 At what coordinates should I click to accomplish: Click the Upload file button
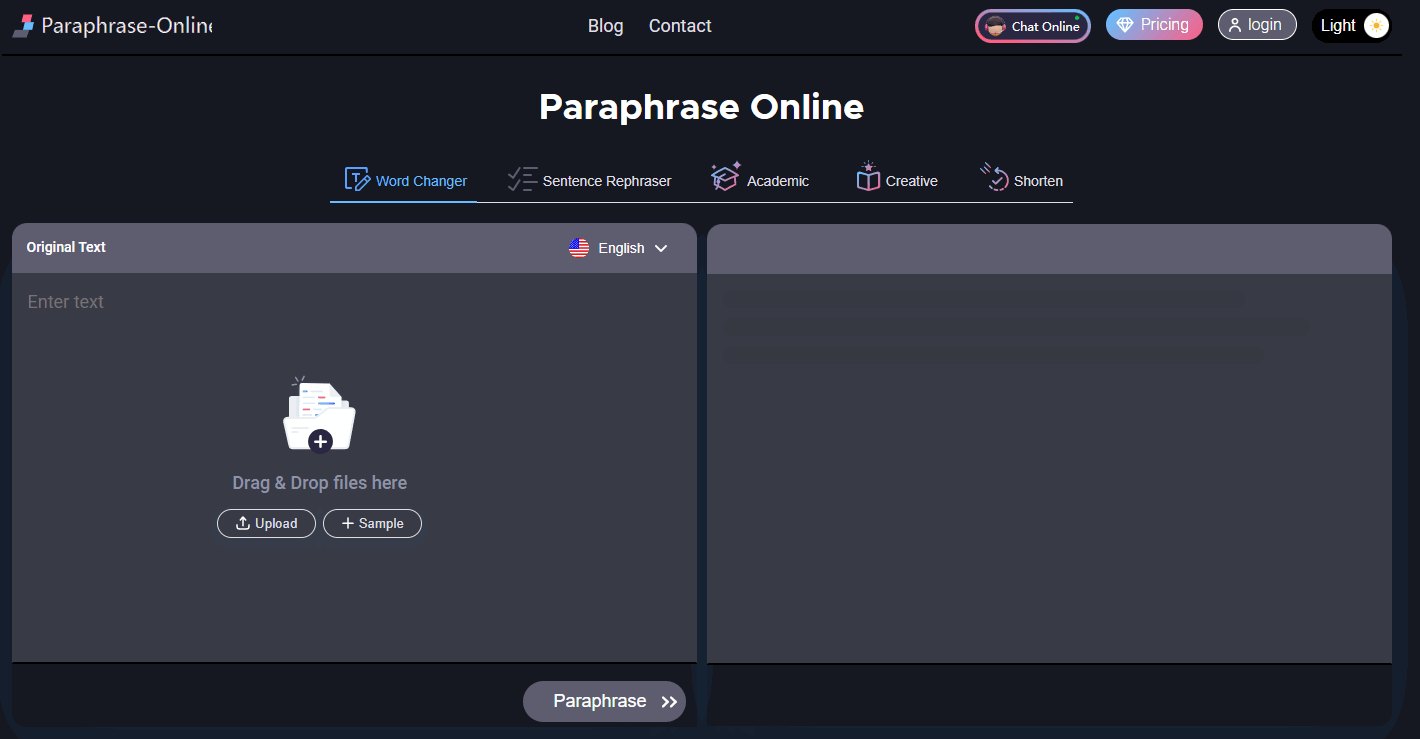tap(266, 523)
